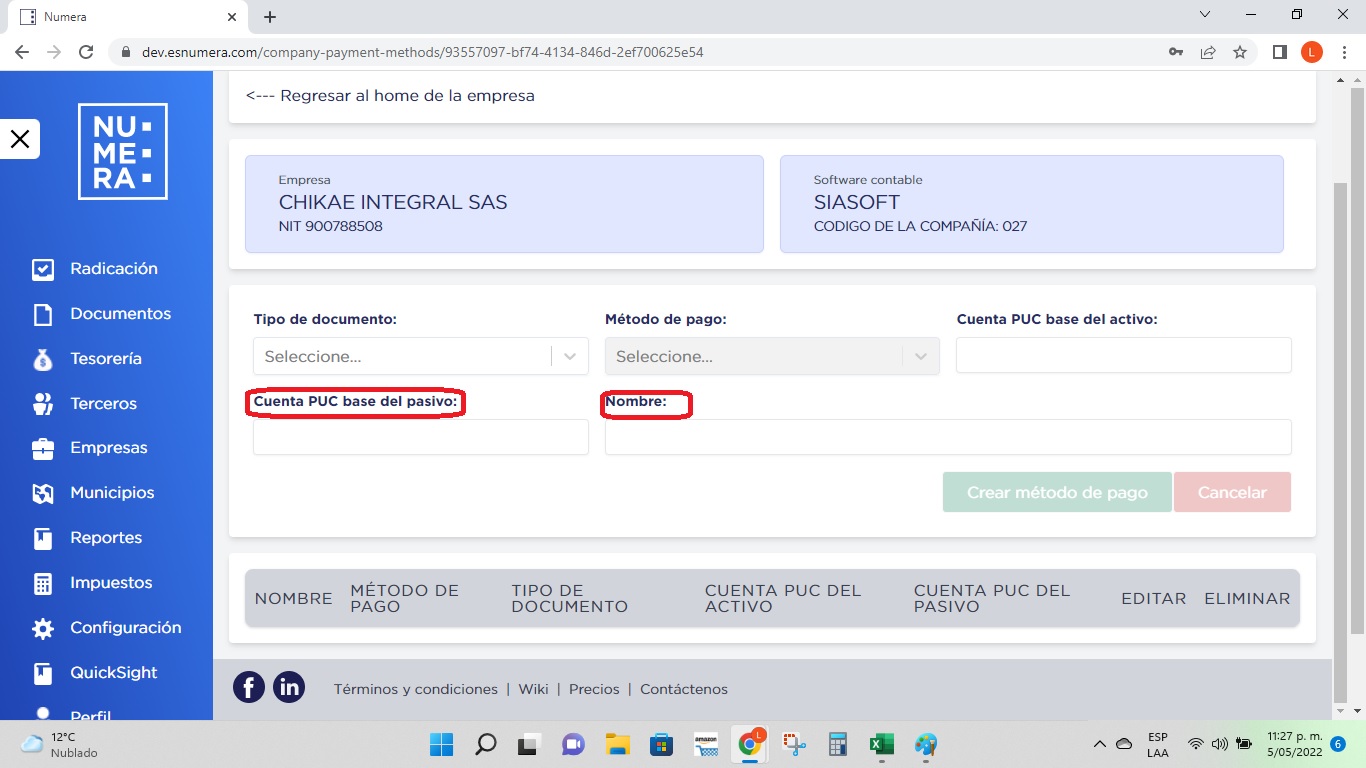Go to QuickSight menu item
Image resolution: width=1366 pixels, height=768 pixels.
pos(114,673)
